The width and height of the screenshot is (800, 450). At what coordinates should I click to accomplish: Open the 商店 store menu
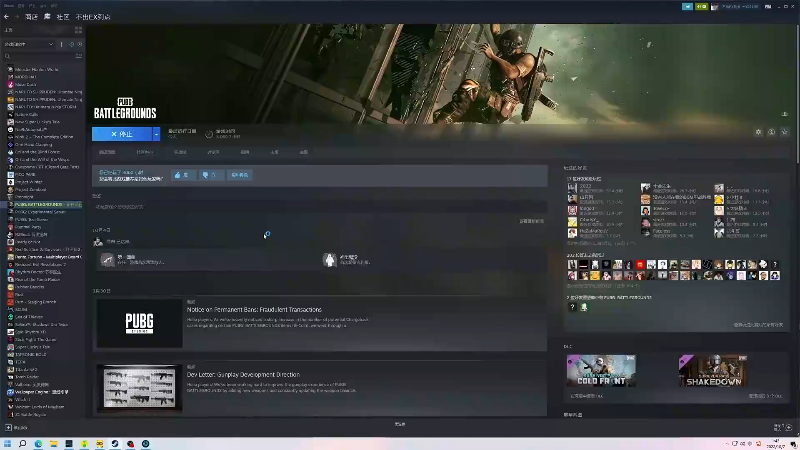click(31, 17)
